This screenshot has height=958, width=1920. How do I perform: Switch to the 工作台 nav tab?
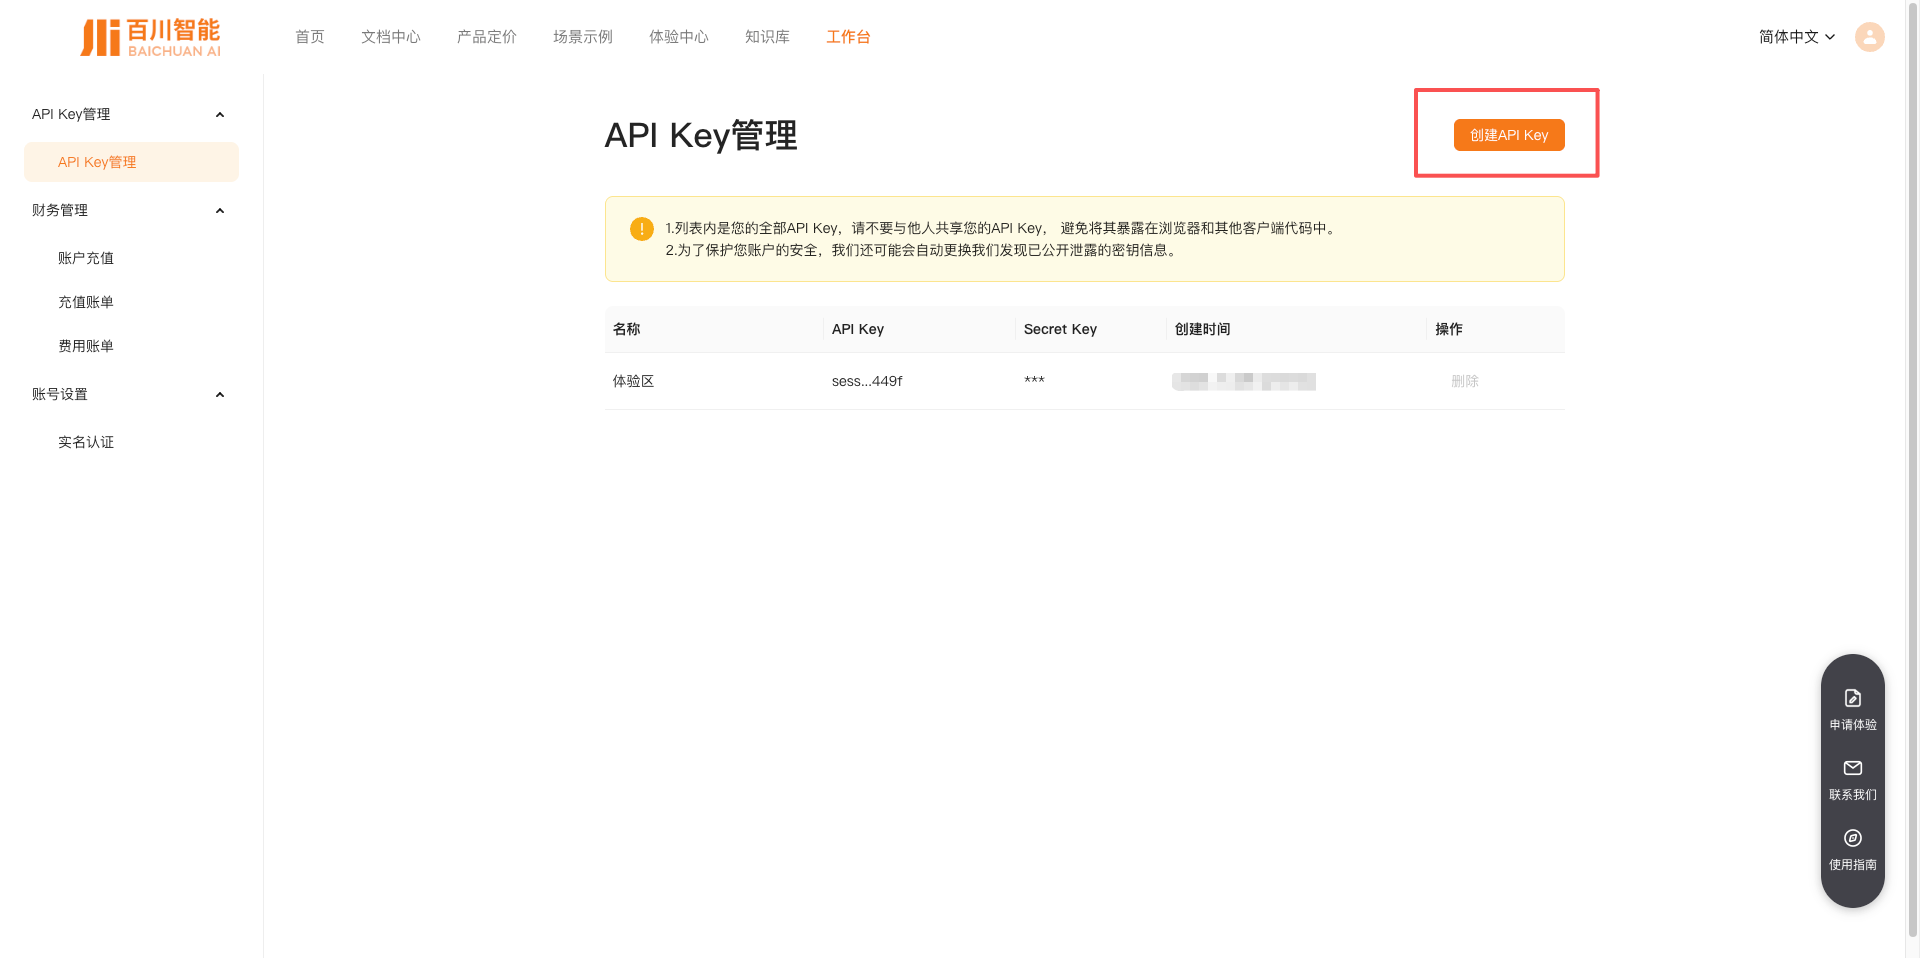point(848,37)
